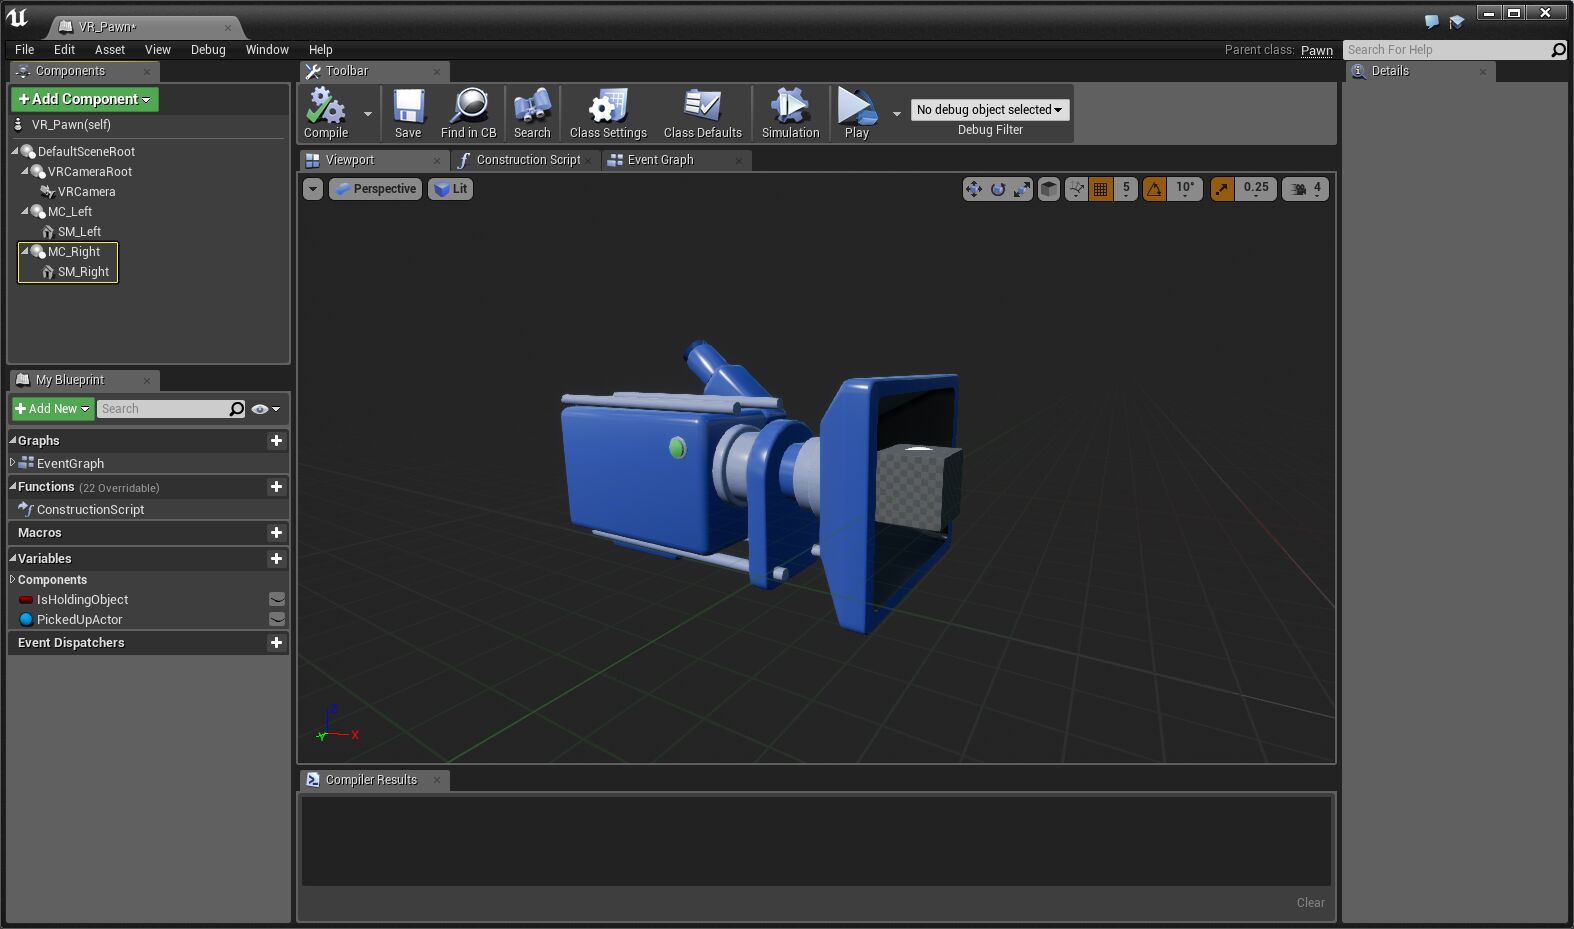The image size is (1574, 929).
Task: Switch to the Event Graph tab
Action: pos(660,160)
